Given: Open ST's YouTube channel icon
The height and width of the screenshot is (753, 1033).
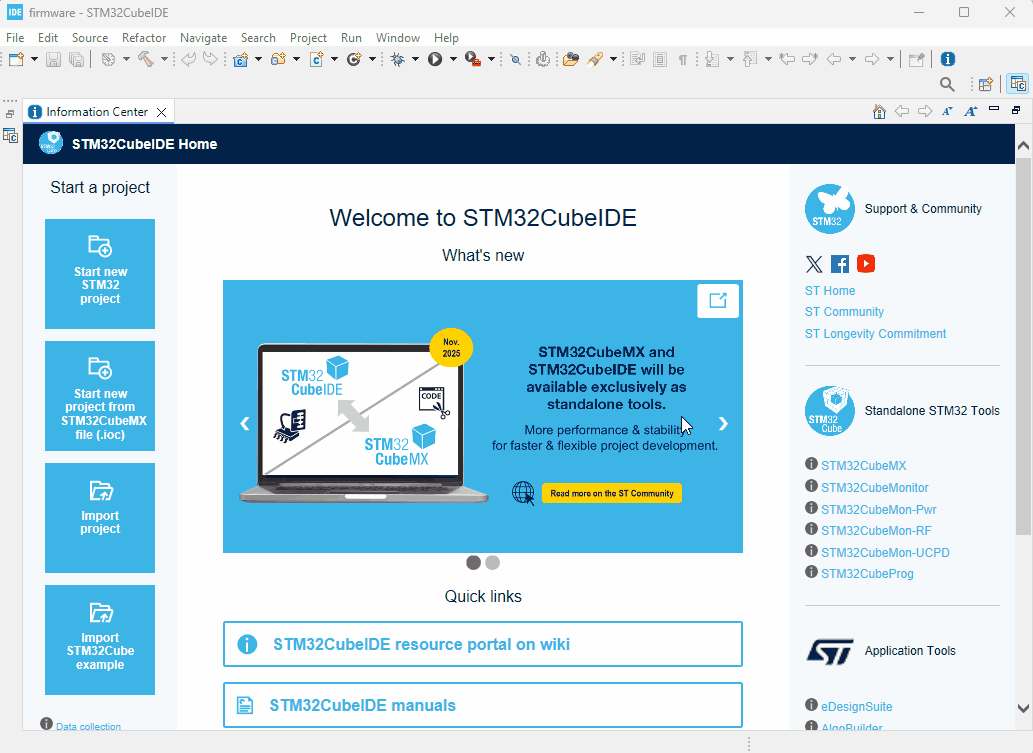Looking at the screenshot, I should pyautogui.click(x=865, y=263).
